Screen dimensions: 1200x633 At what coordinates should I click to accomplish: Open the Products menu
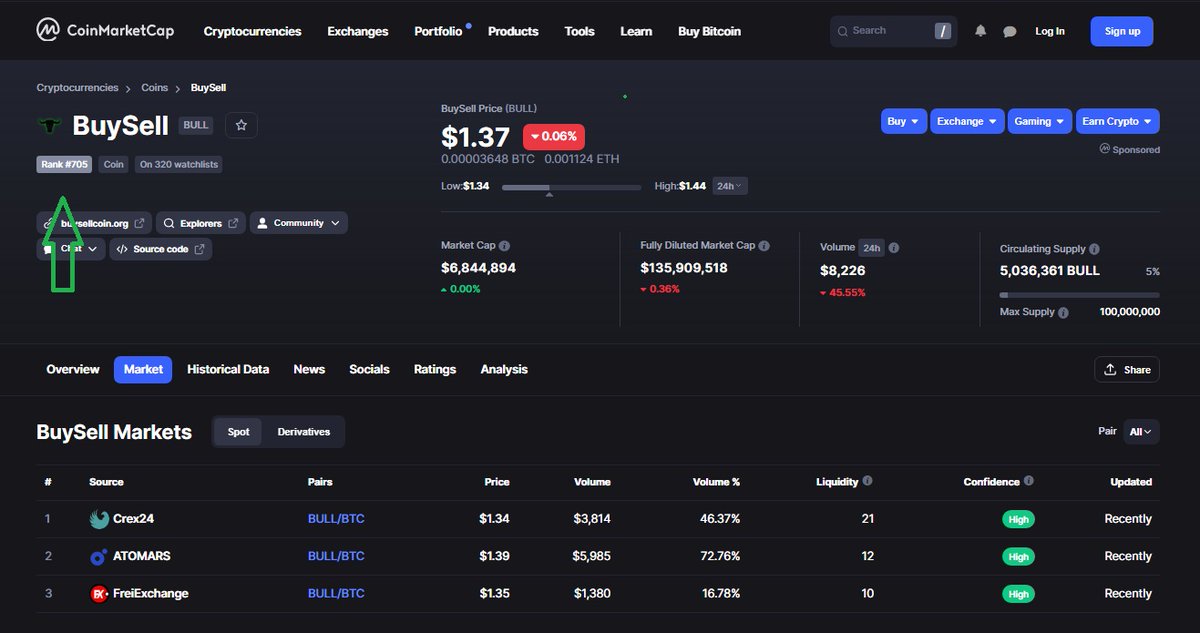[513, 31]
